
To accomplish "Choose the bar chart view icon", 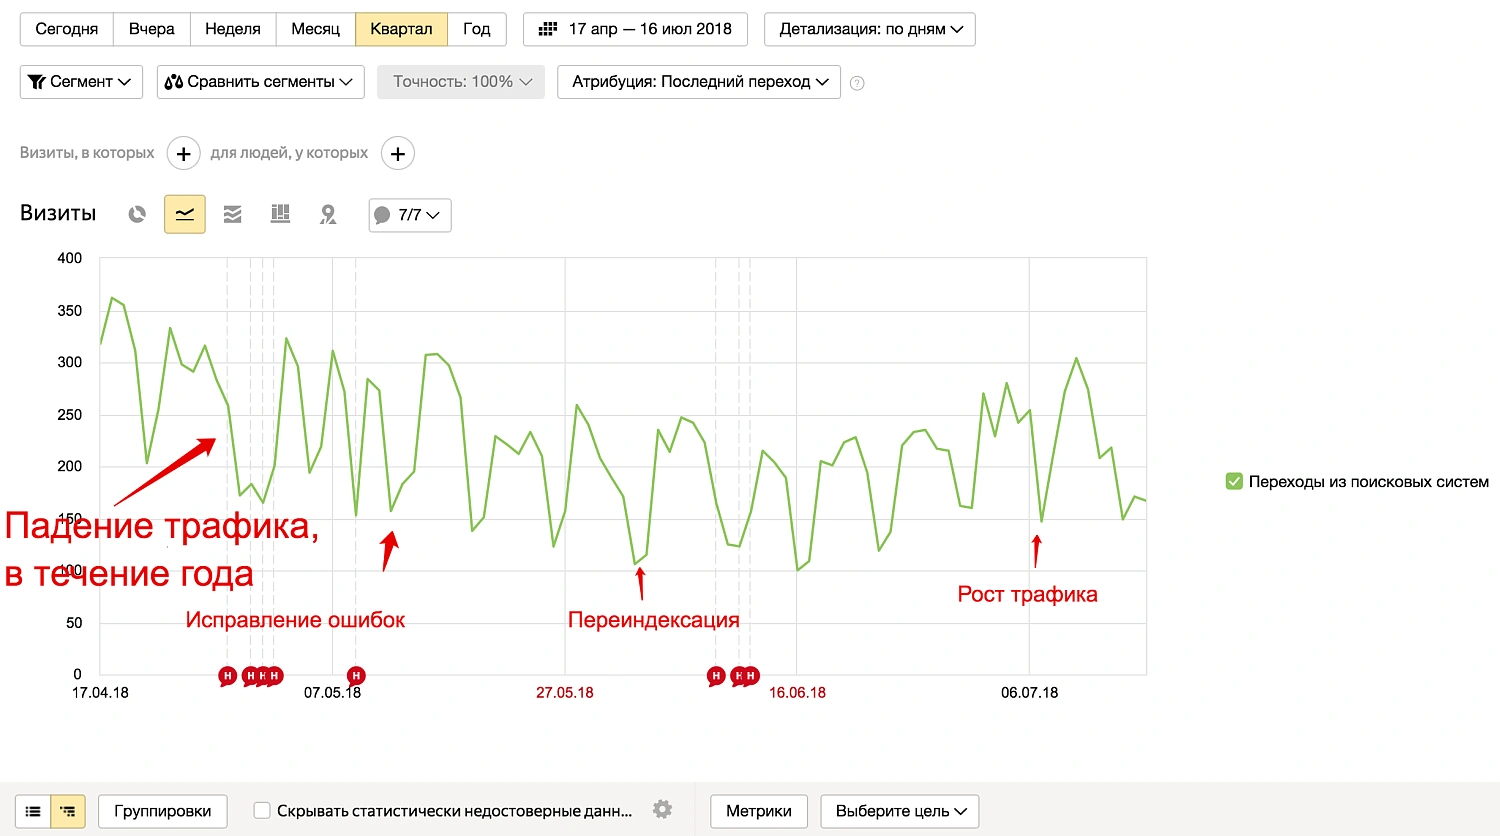I will [x=280, y=214].
